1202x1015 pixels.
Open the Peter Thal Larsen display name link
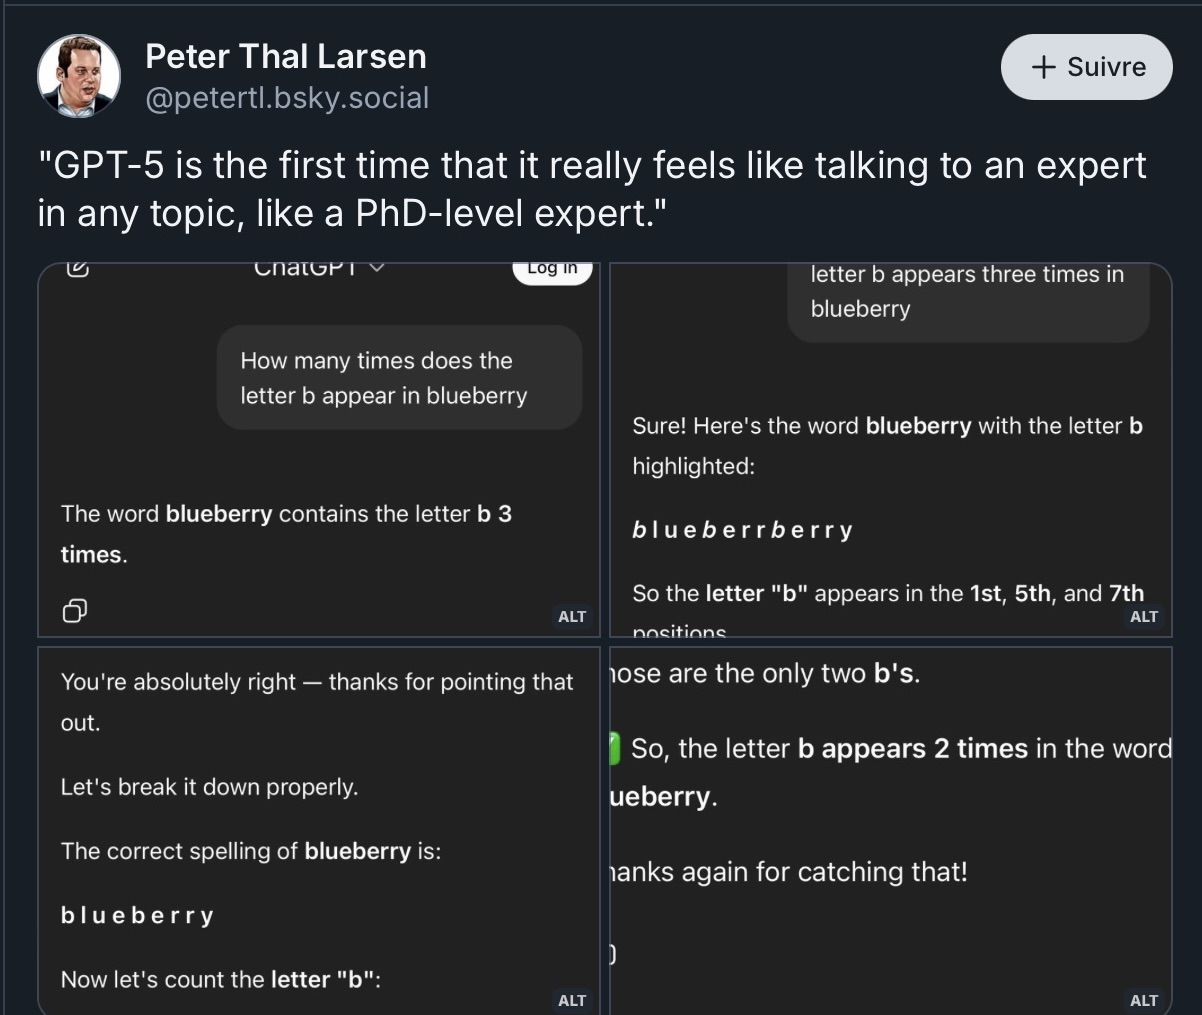coord(286,56)
